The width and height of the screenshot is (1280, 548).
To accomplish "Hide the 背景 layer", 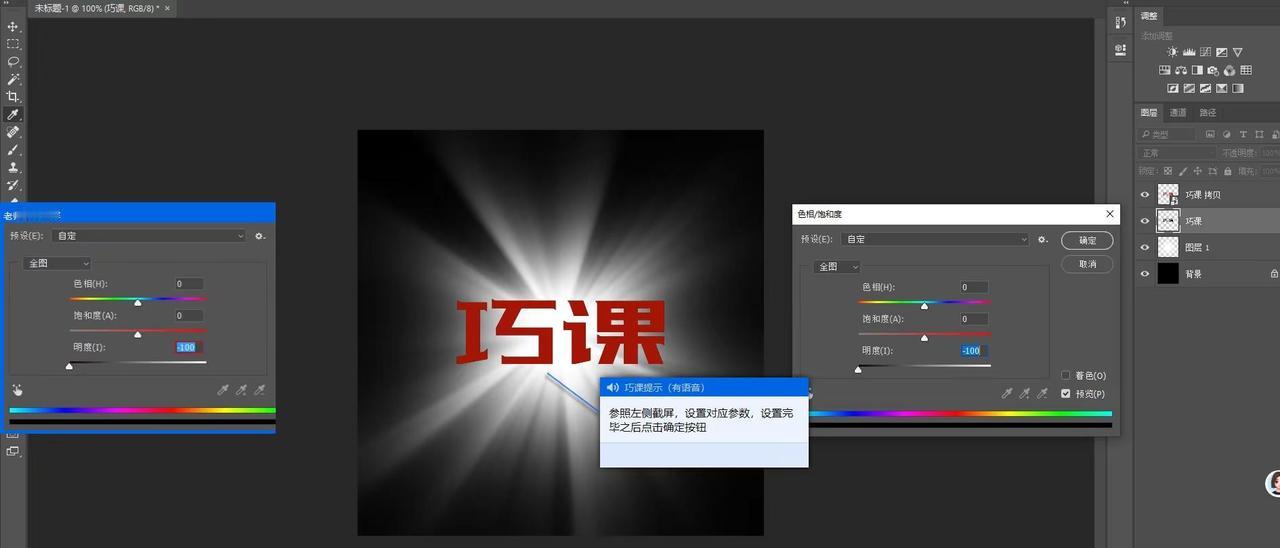I will (x=1145, y=273).
